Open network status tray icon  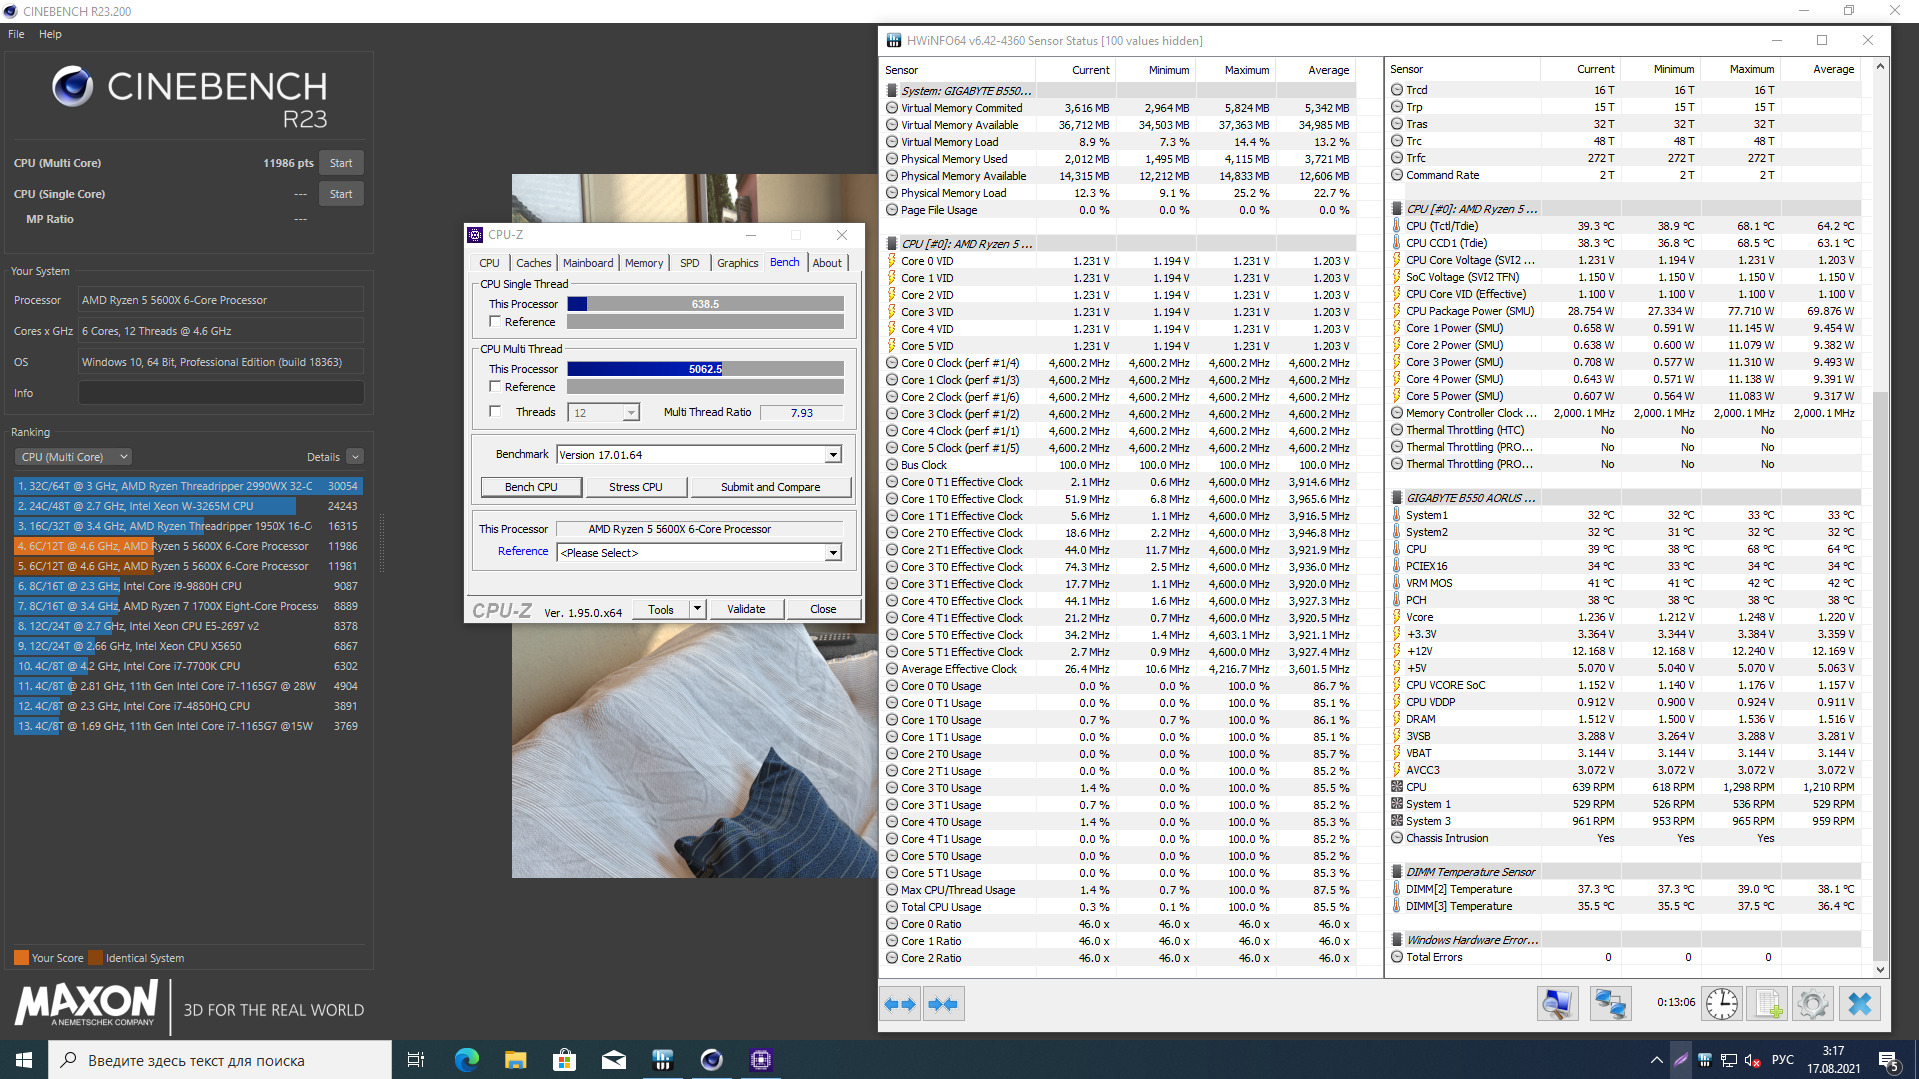[x=1728, y=1060]
